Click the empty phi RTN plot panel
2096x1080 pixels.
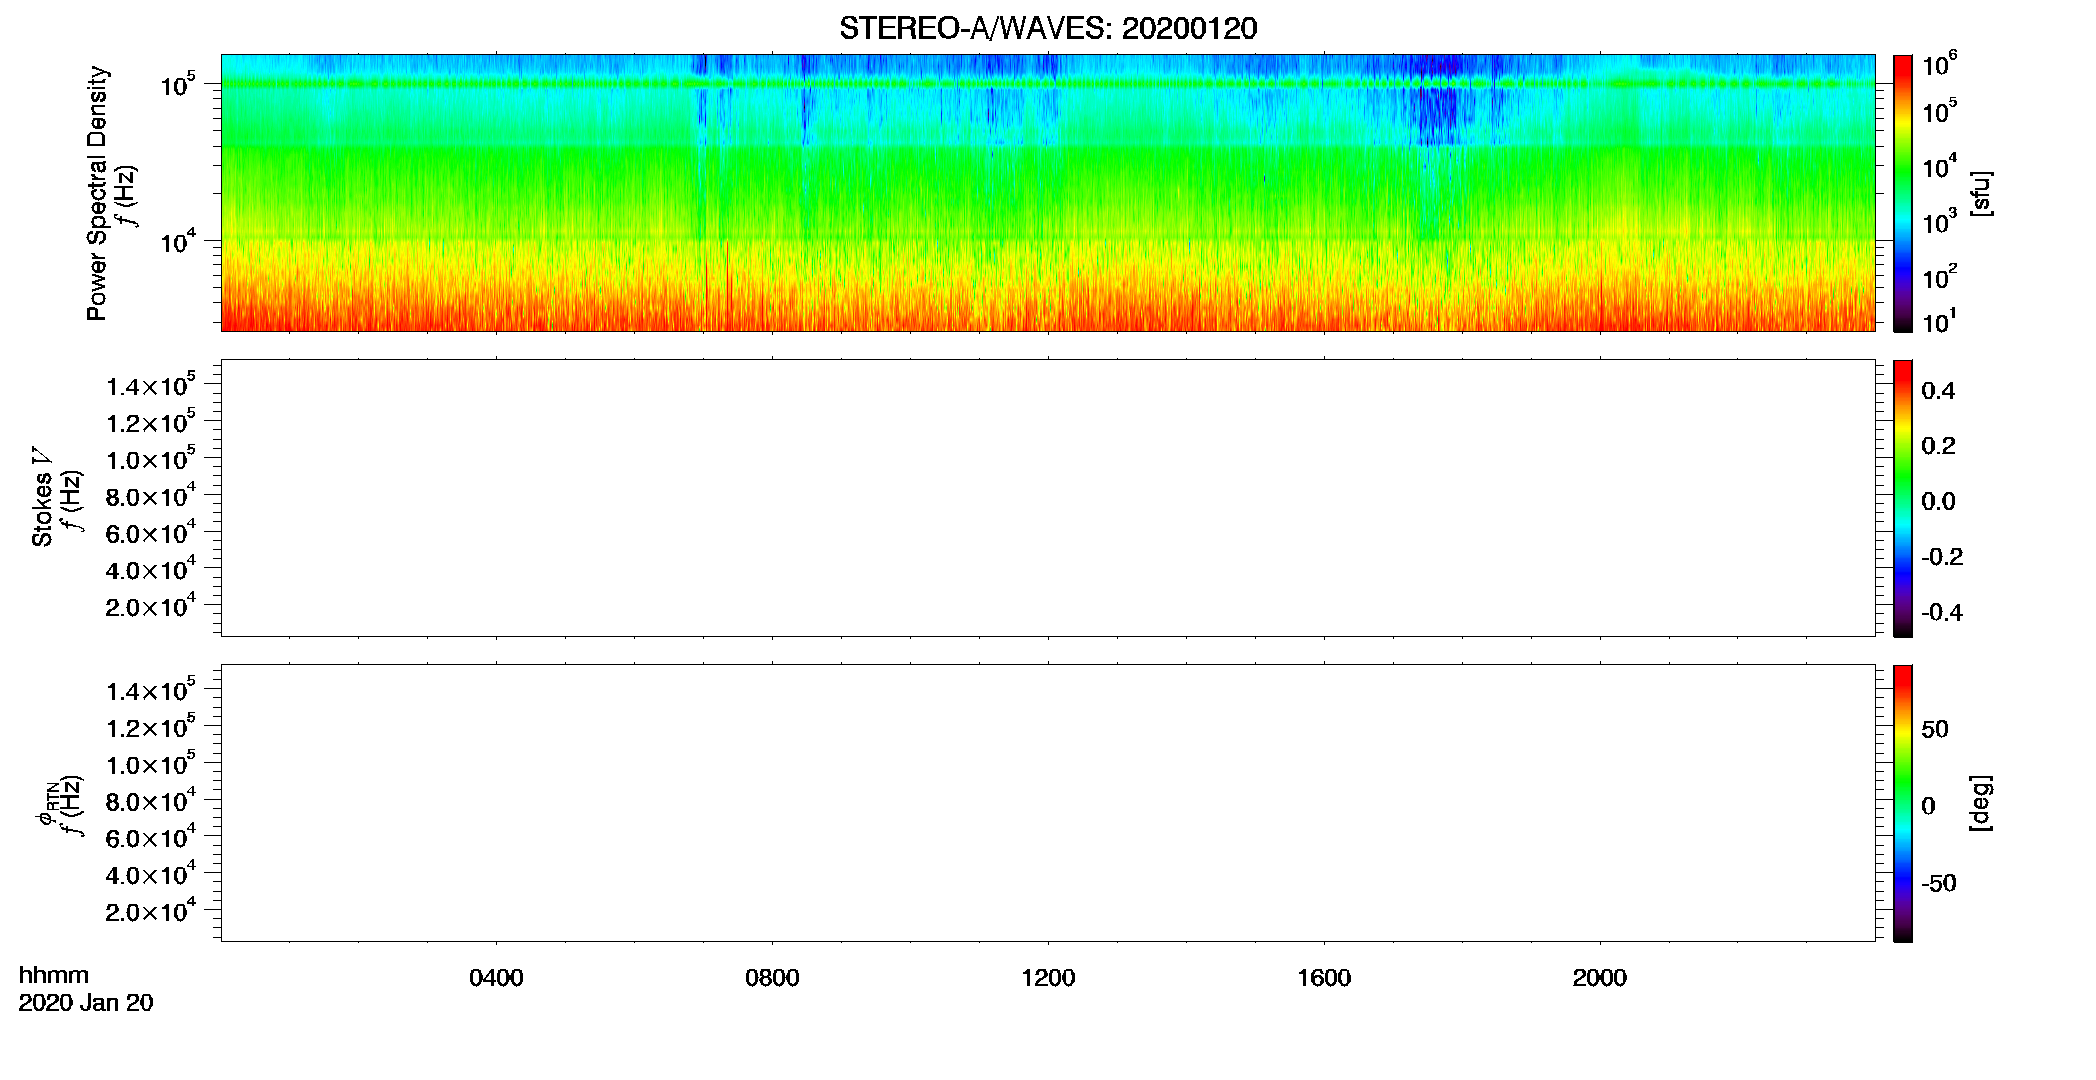point(1048,803)
